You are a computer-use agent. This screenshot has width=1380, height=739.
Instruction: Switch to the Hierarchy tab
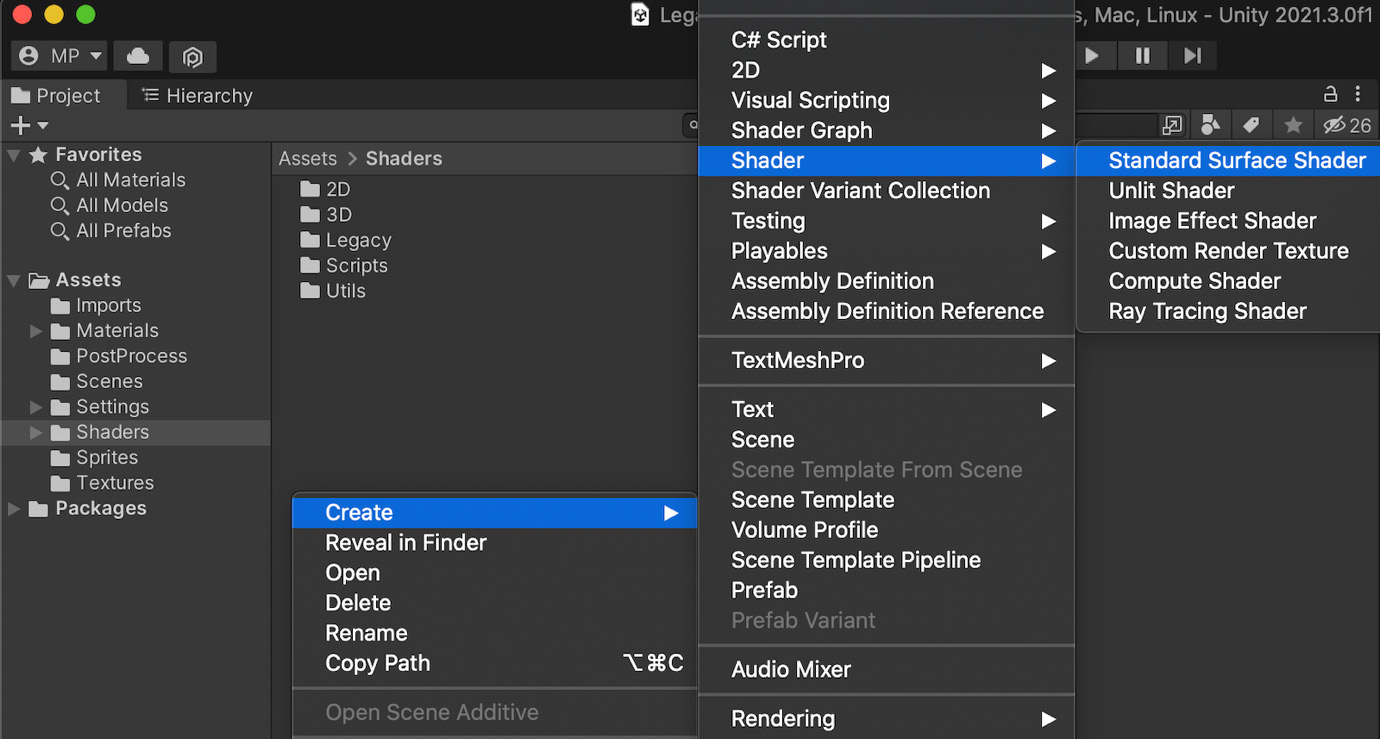point(197,95)
